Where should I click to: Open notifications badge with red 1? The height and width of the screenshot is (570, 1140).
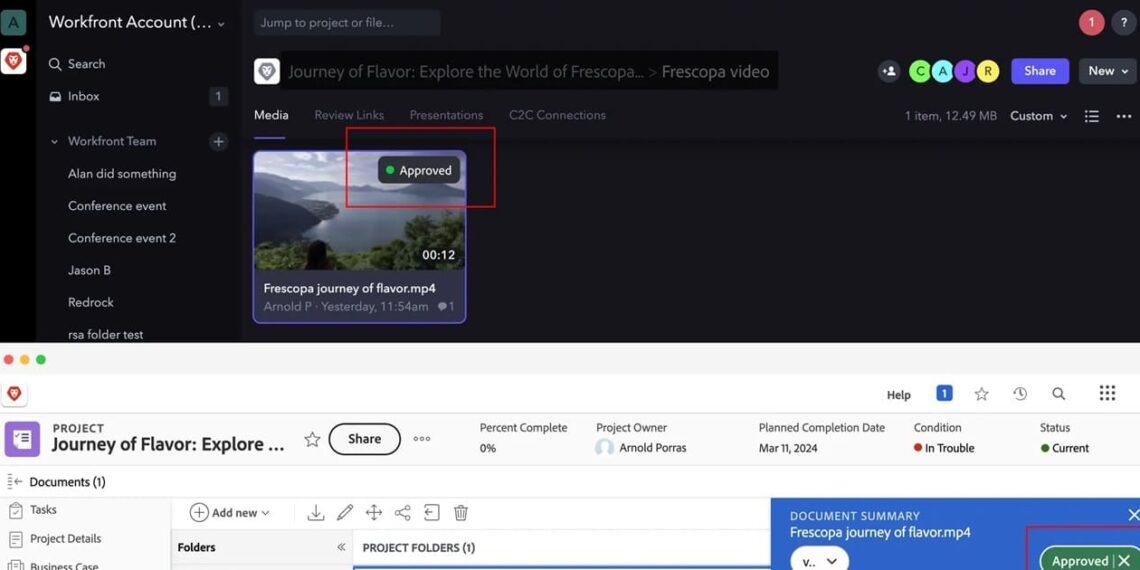pos(1091,23)
